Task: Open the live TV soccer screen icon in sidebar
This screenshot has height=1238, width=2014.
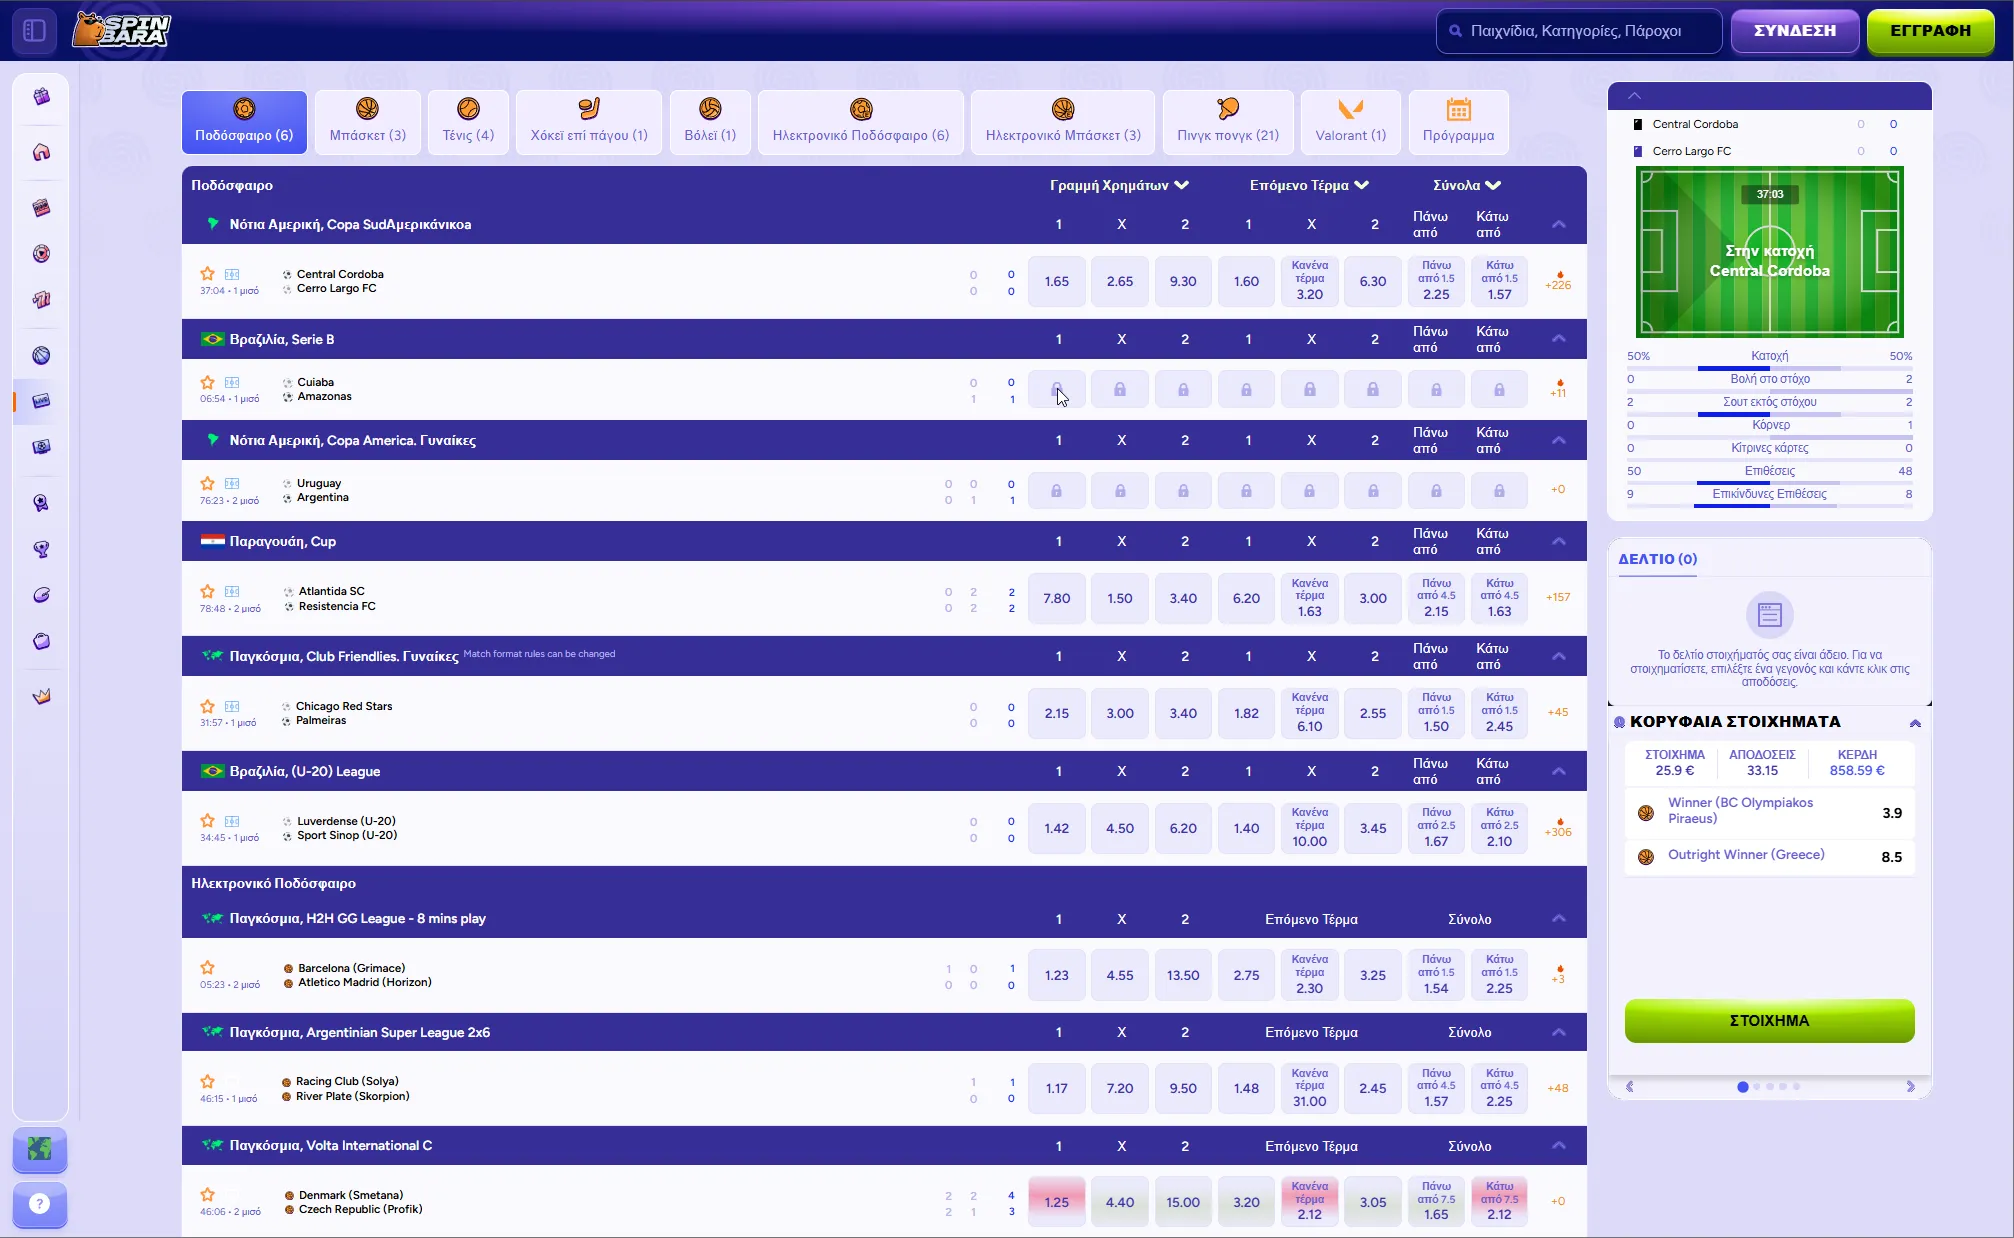Action: click(x=41, y=447)
